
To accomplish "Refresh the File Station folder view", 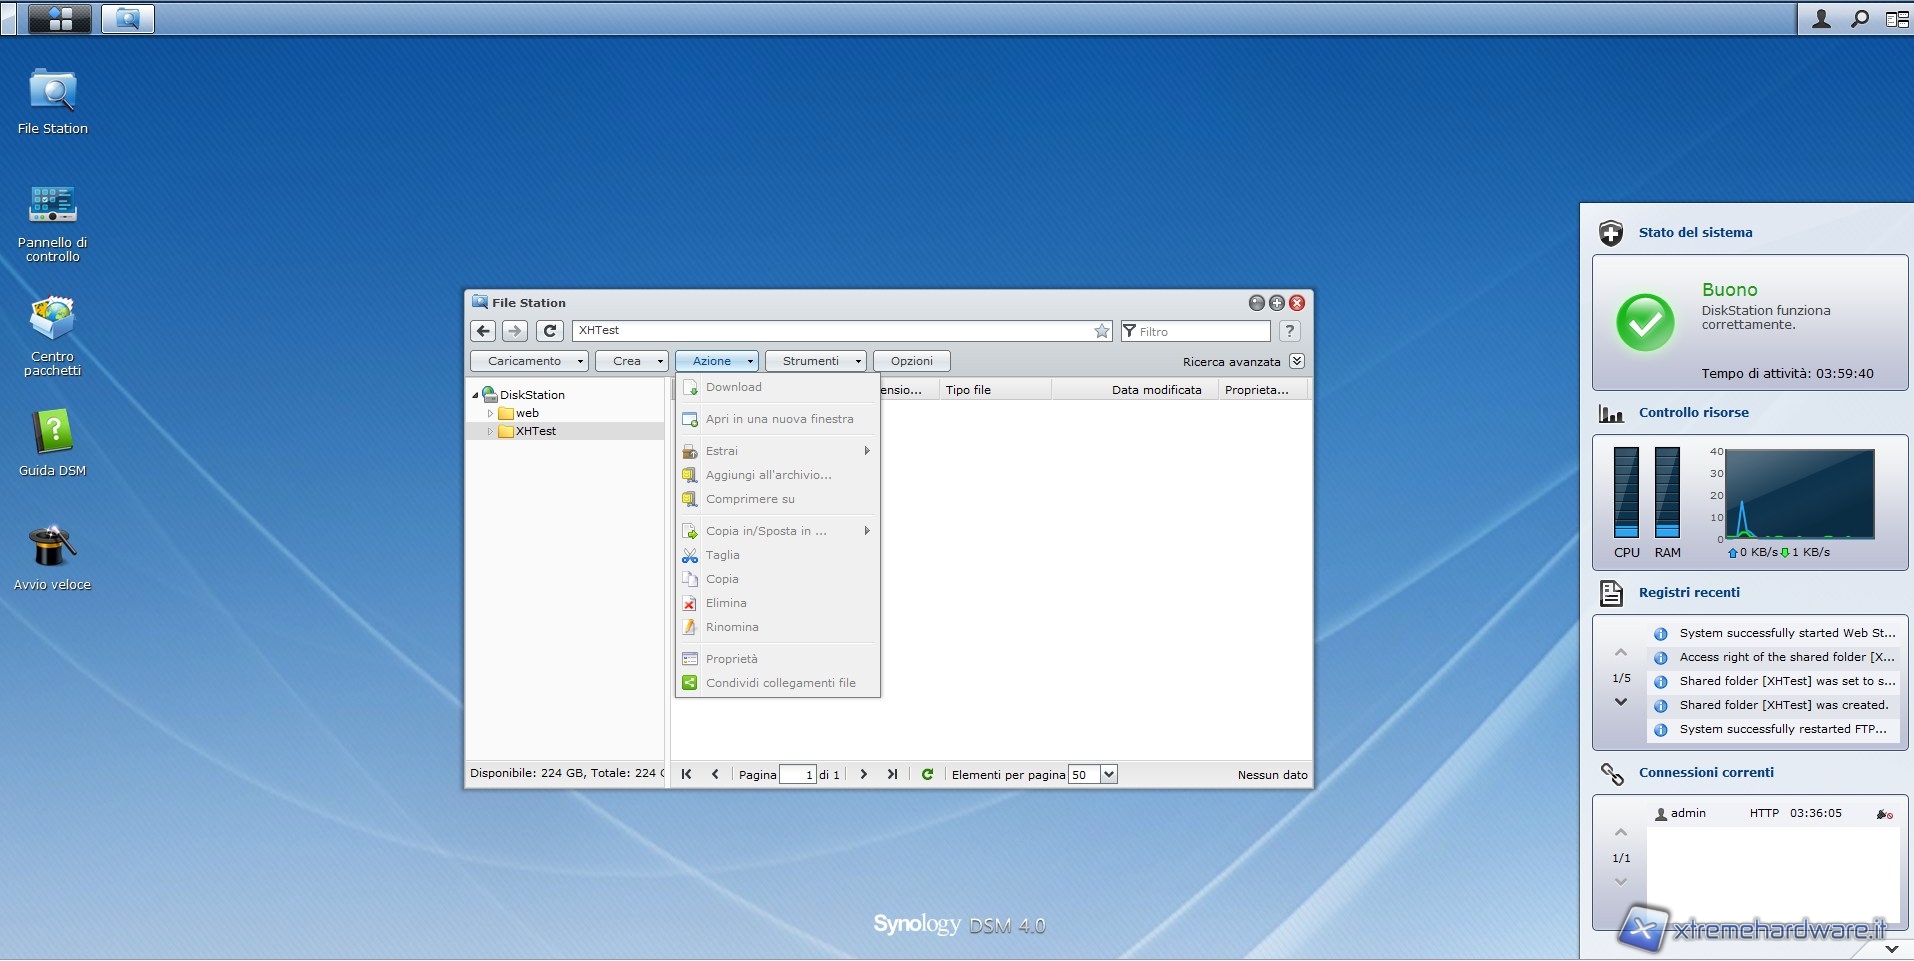I will coord(549,331).
